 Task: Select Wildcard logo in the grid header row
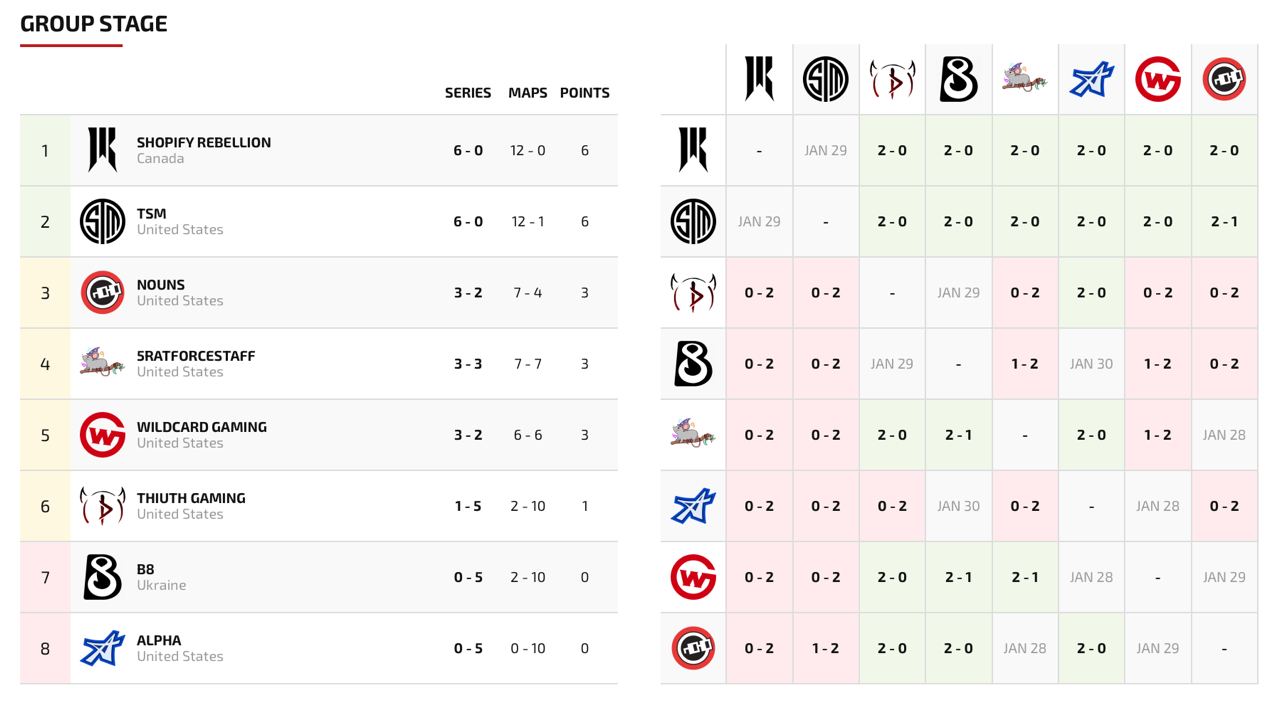click(x=1158, y=79)
